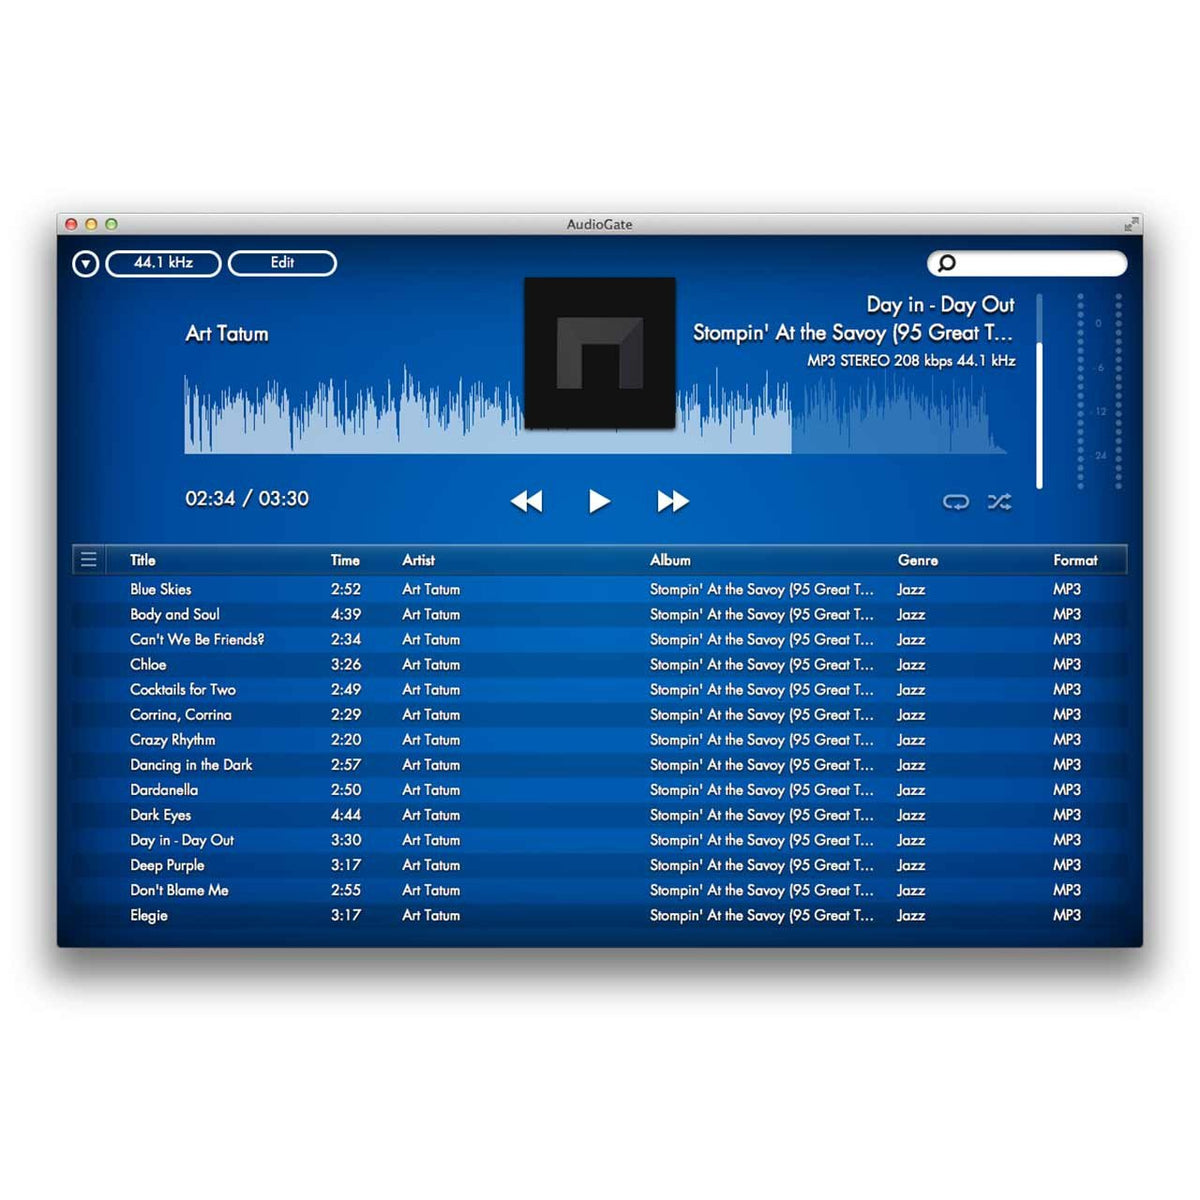The width and height of the screenshot is (1200, 1200).
Task: Open the playlist menu via hamburger icon
Action: (x=88, y=559)
